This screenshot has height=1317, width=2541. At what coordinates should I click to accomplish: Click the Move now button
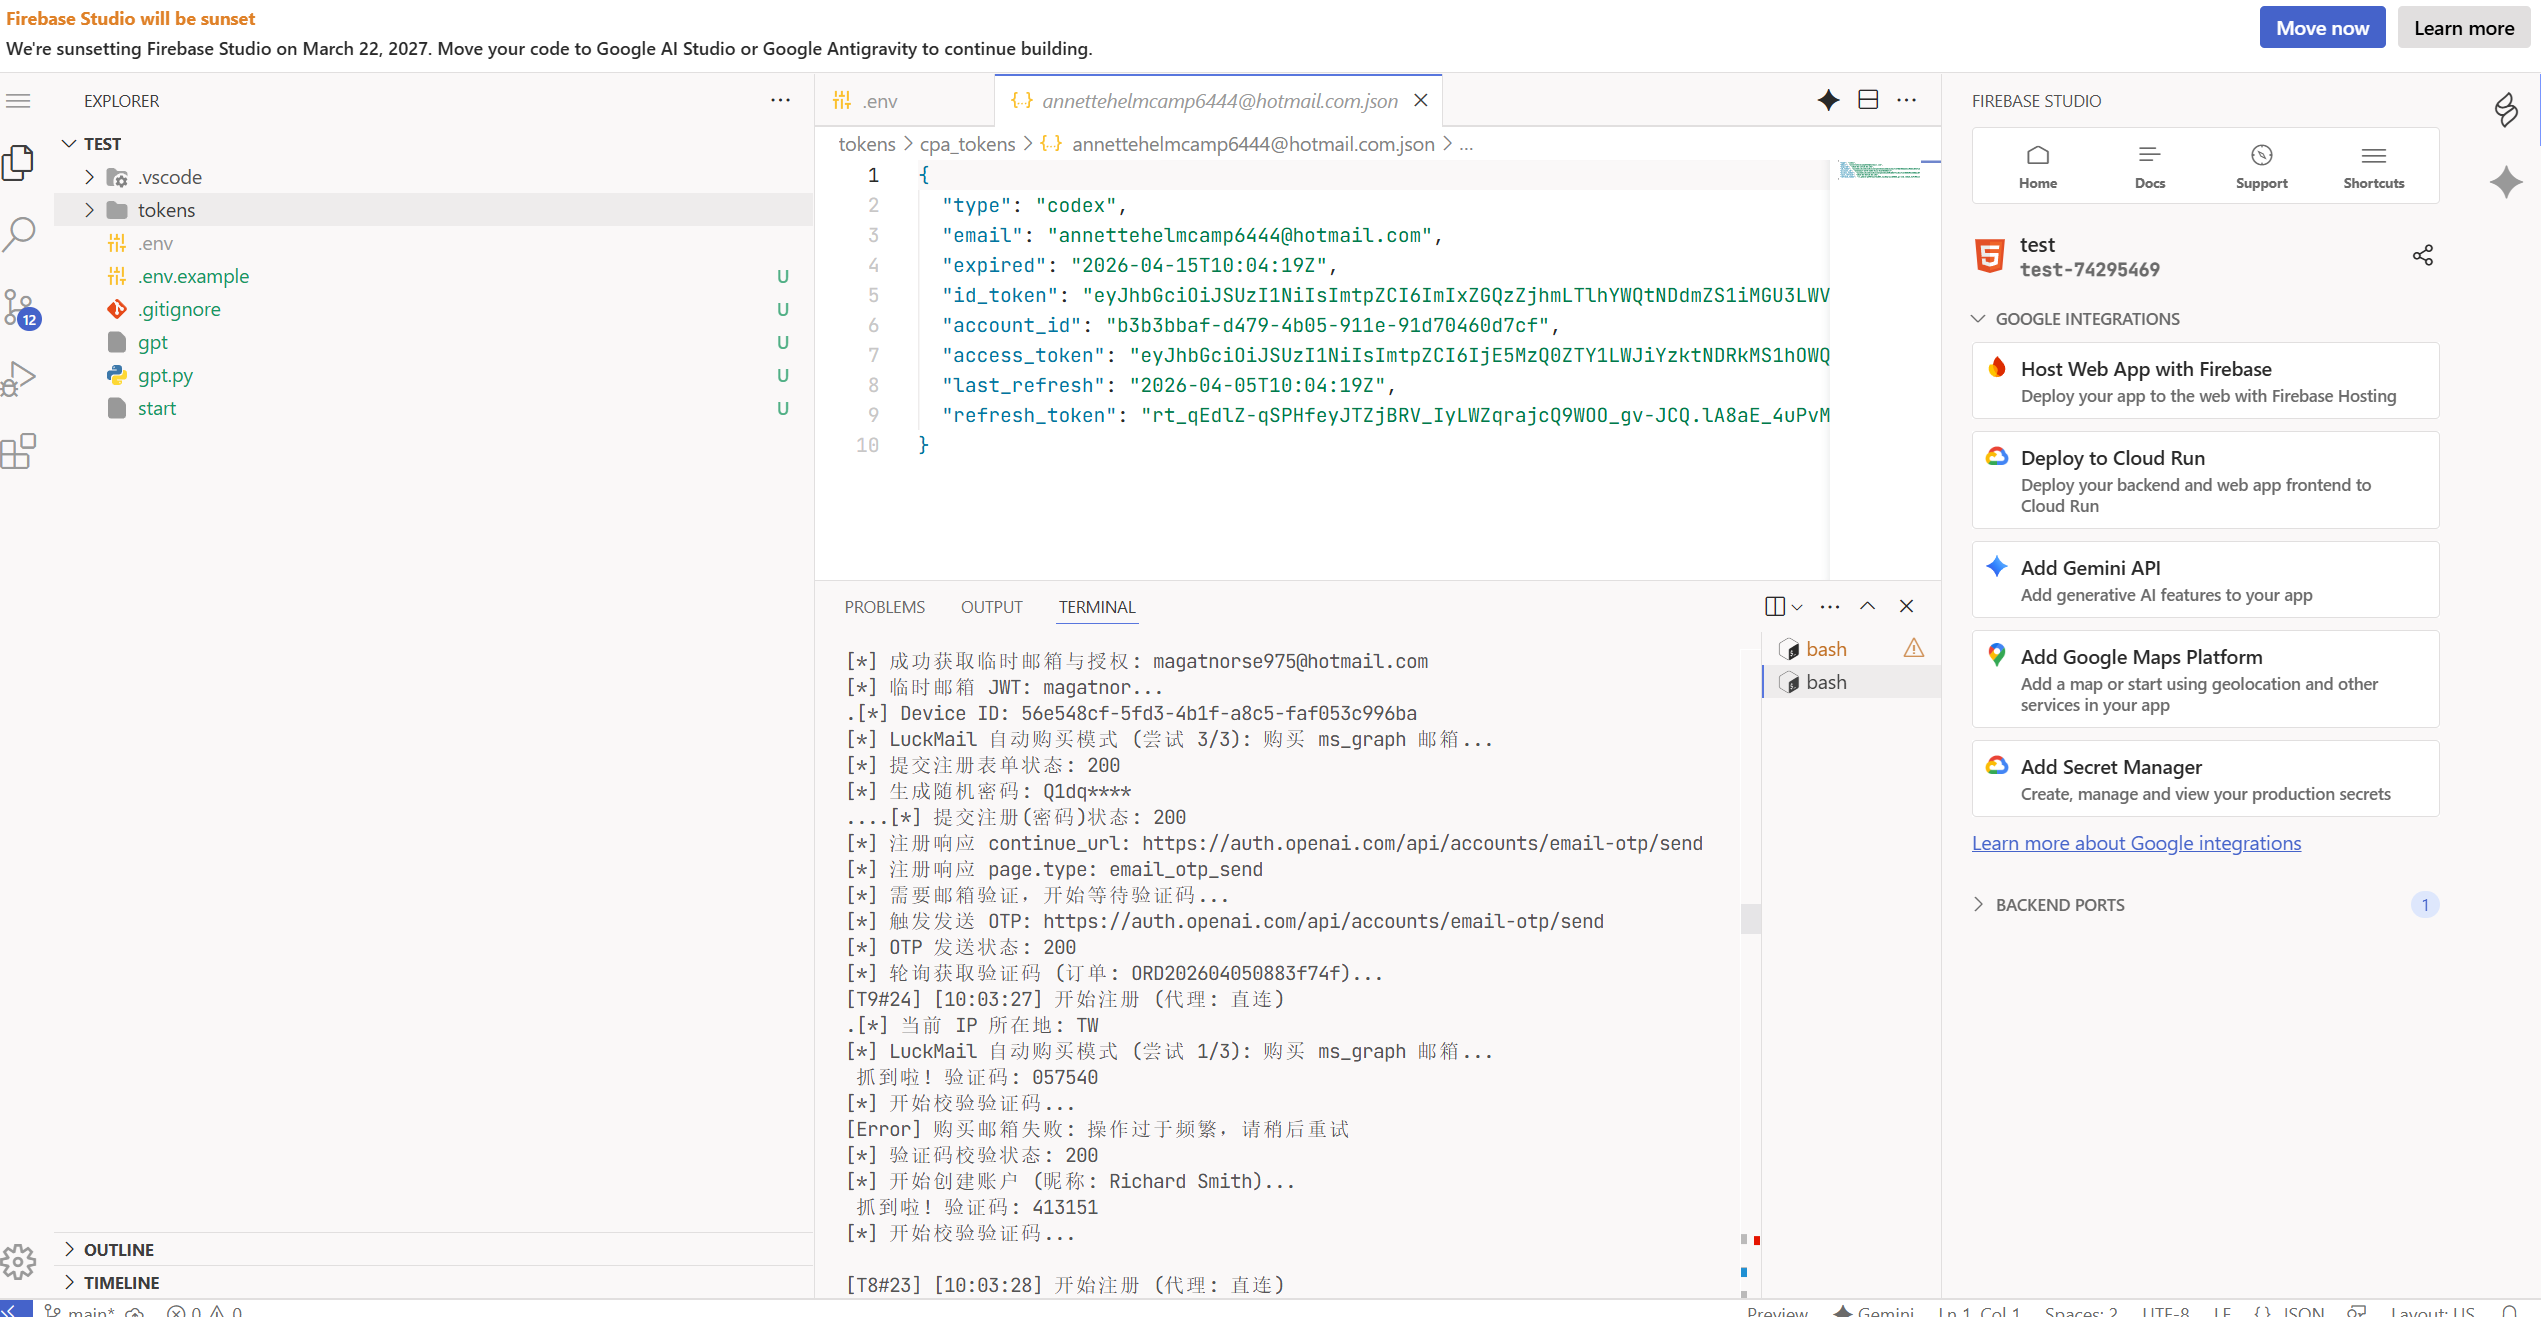2322,28
